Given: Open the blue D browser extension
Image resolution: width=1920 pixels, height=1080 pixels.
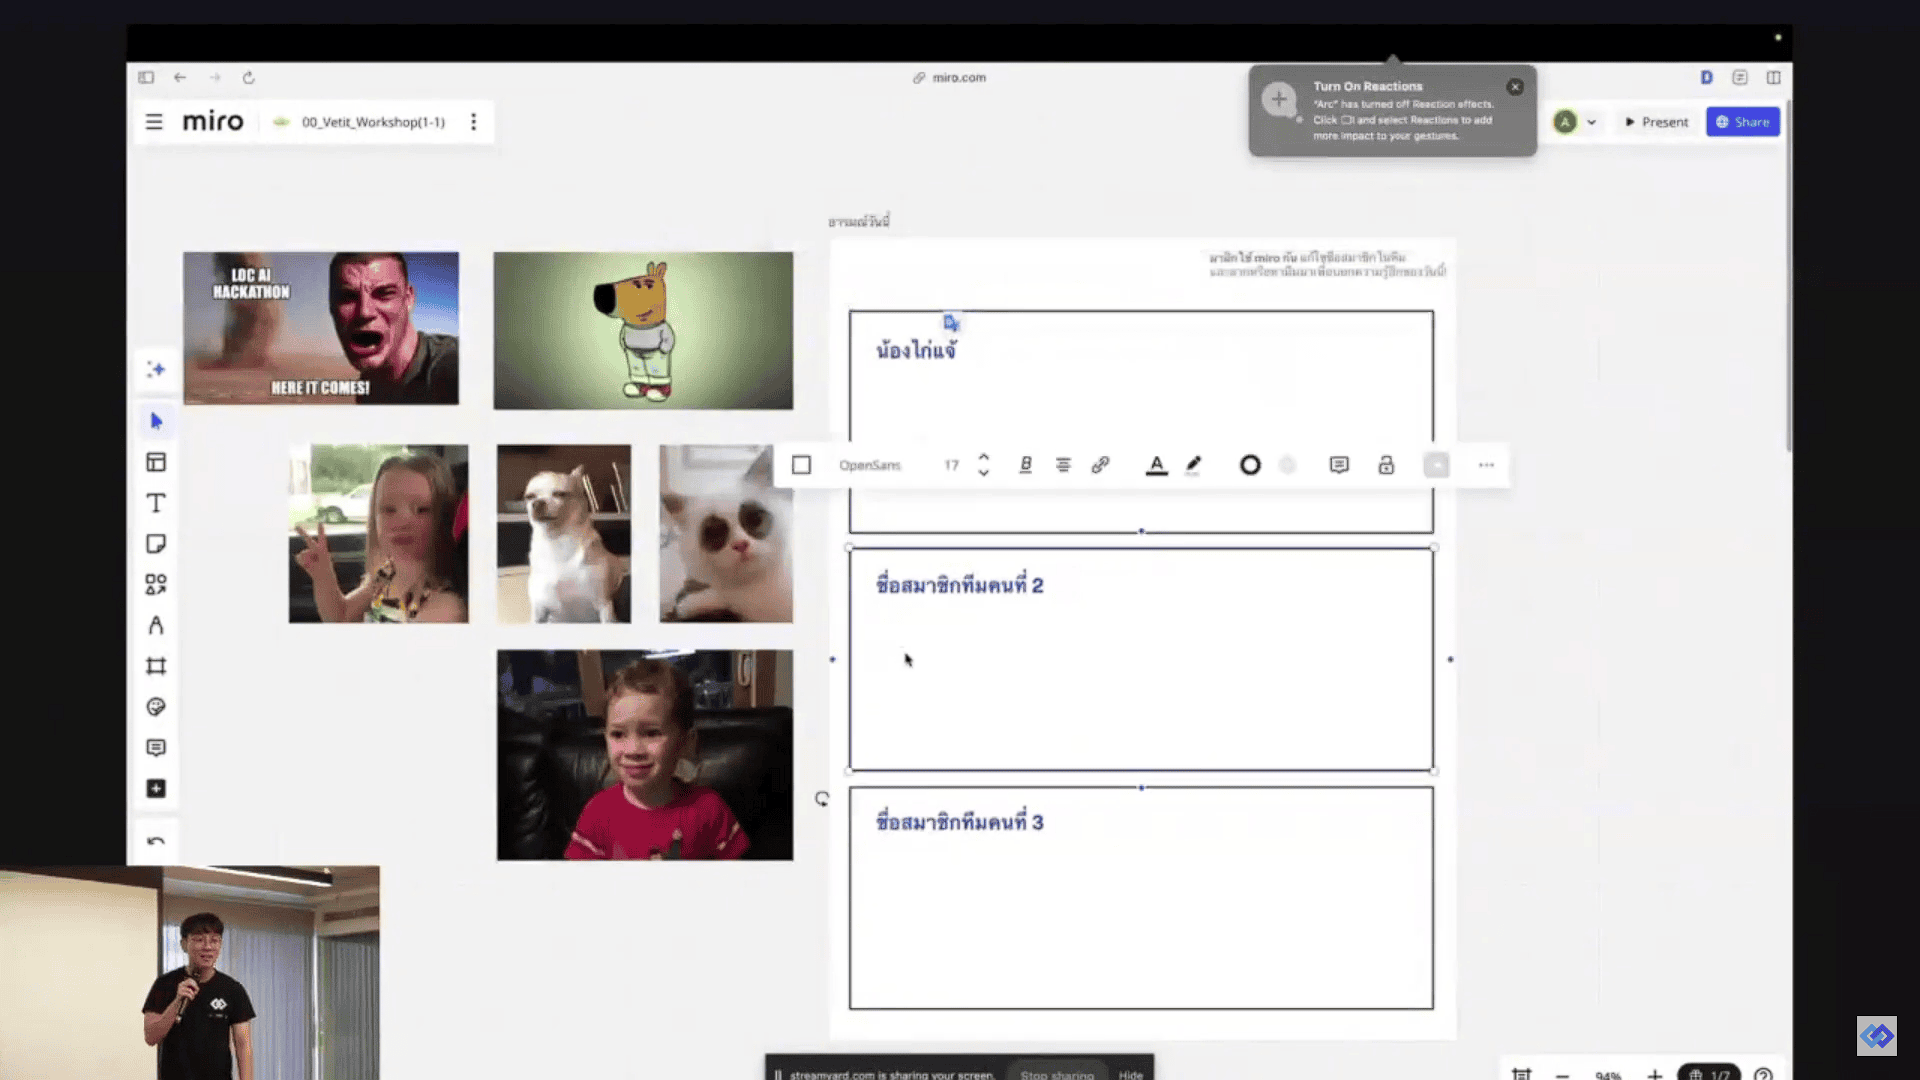Looking at the screenshot, I should tap(1707, 77).
